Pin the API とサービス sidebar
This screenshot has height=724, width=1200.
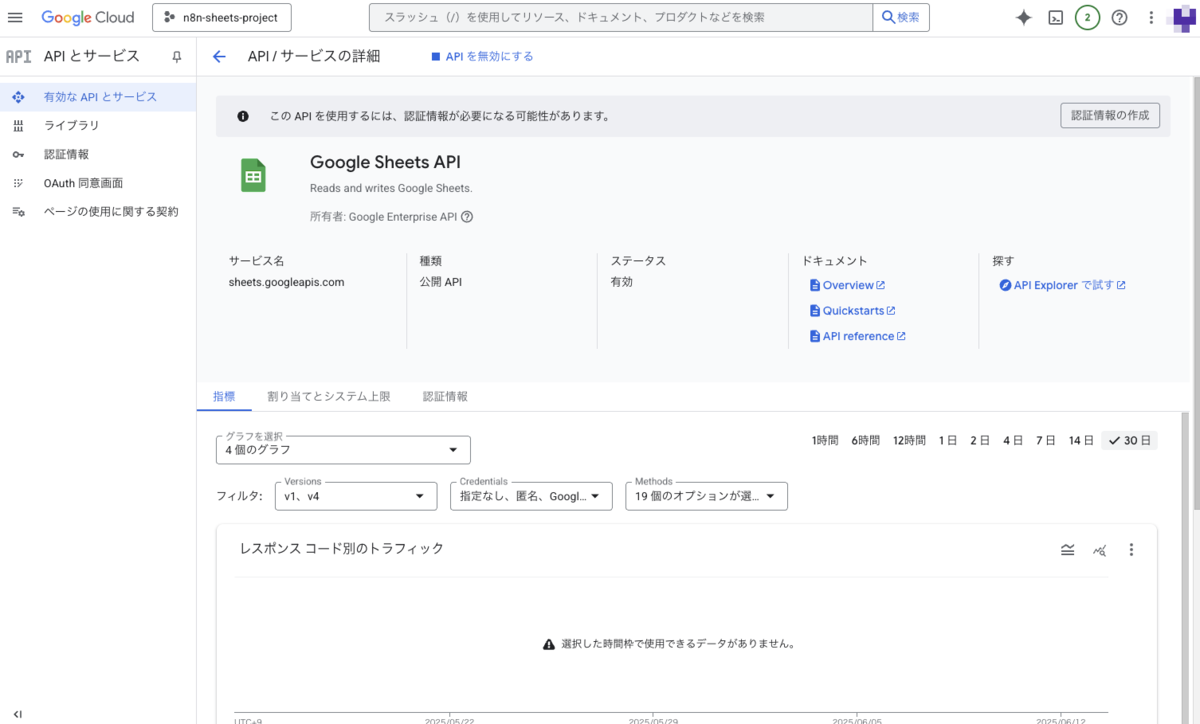(x=177, y=57)
